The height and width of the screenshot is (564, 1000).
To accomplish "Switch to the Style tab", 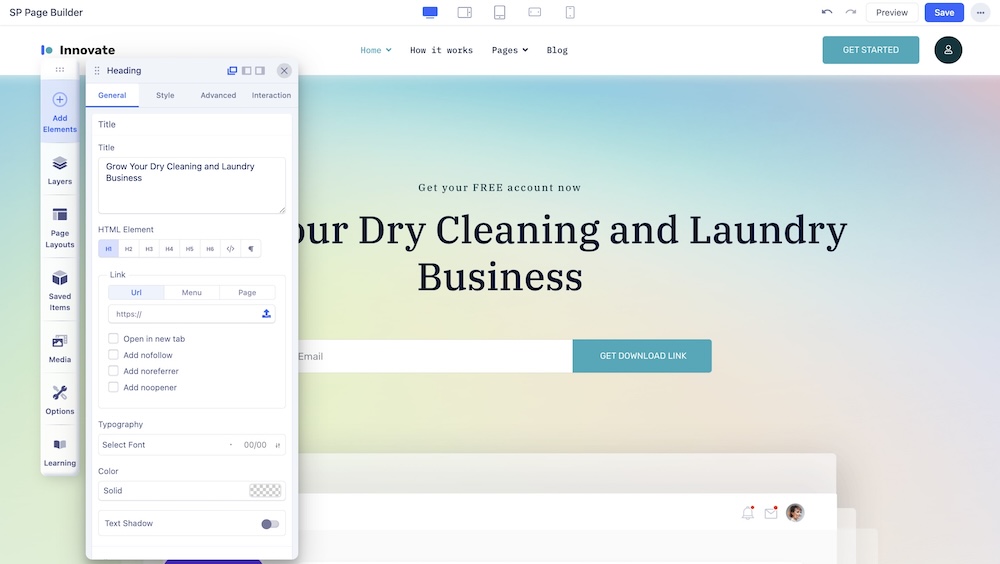I will point(165,95).
